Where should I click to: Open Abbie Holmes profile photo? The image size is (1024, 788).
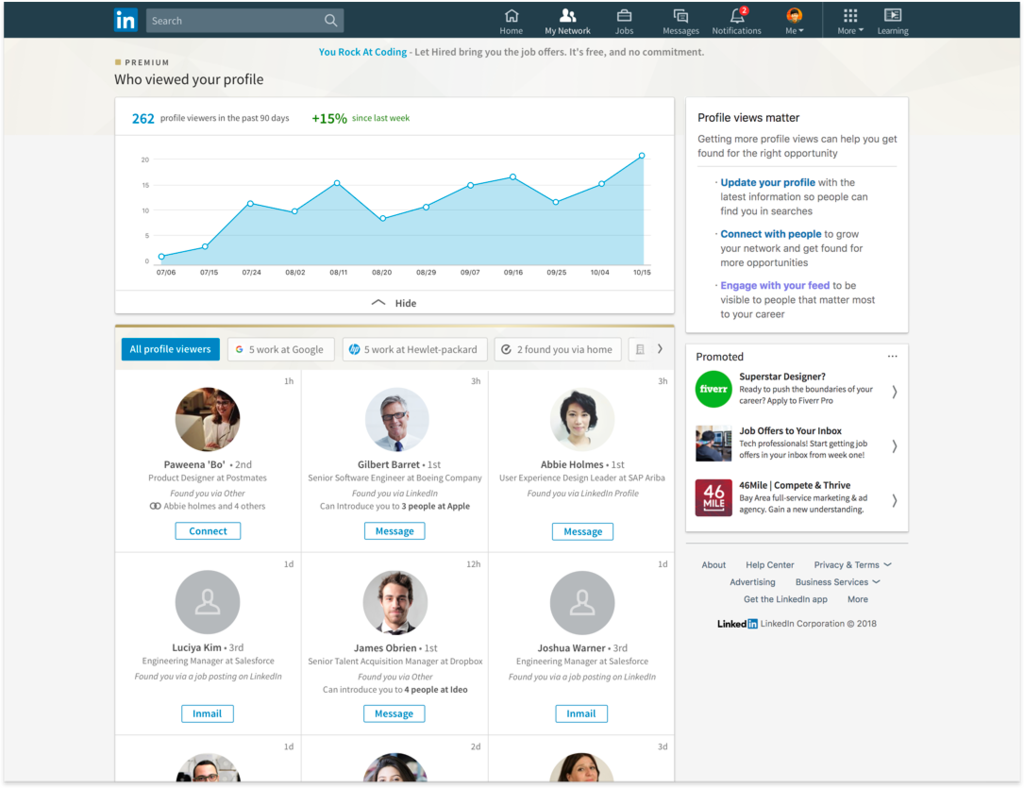point(582,419)
